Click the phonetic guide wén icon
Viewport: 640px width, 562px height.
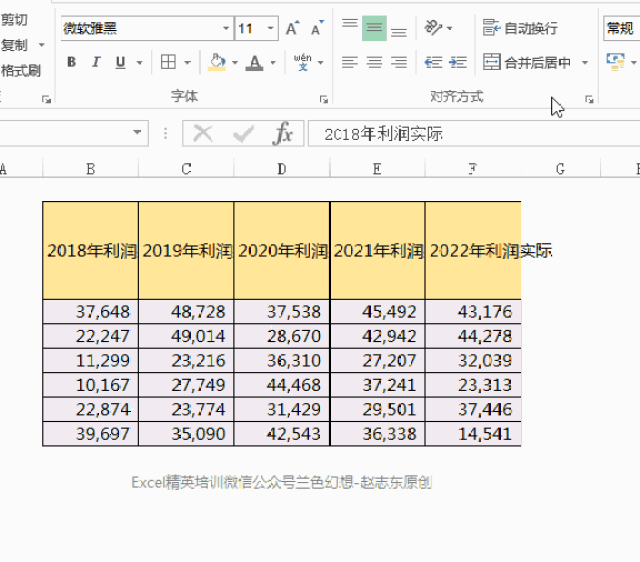coord(302,62)
